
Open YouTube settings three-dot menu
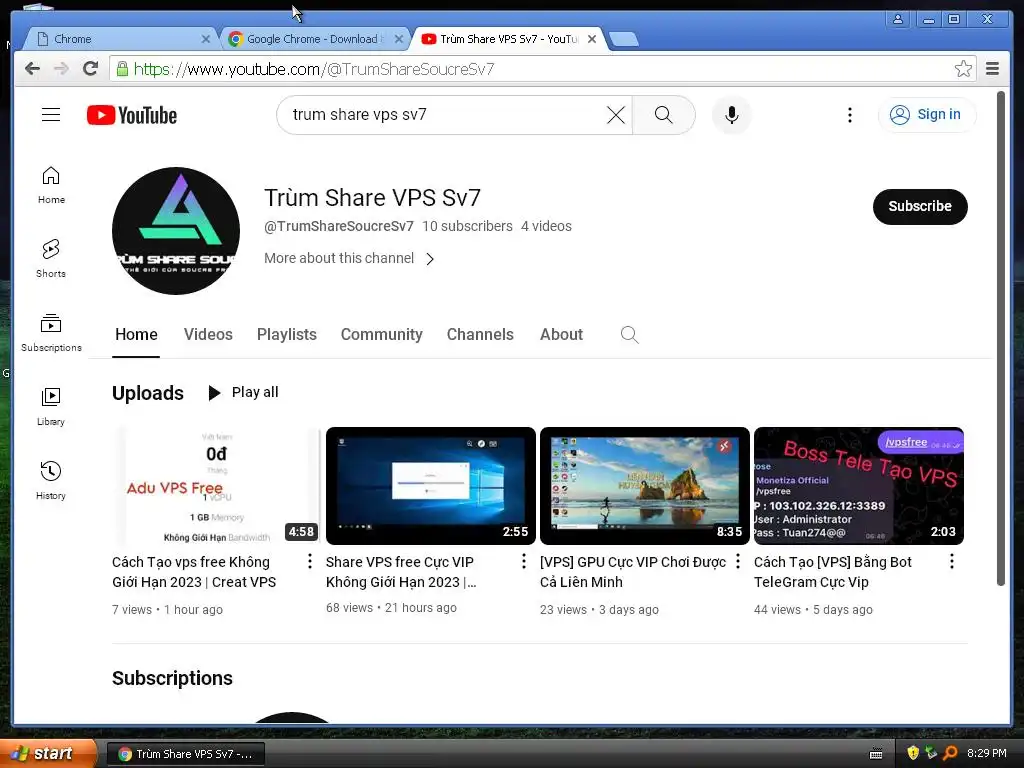point(850,115)
